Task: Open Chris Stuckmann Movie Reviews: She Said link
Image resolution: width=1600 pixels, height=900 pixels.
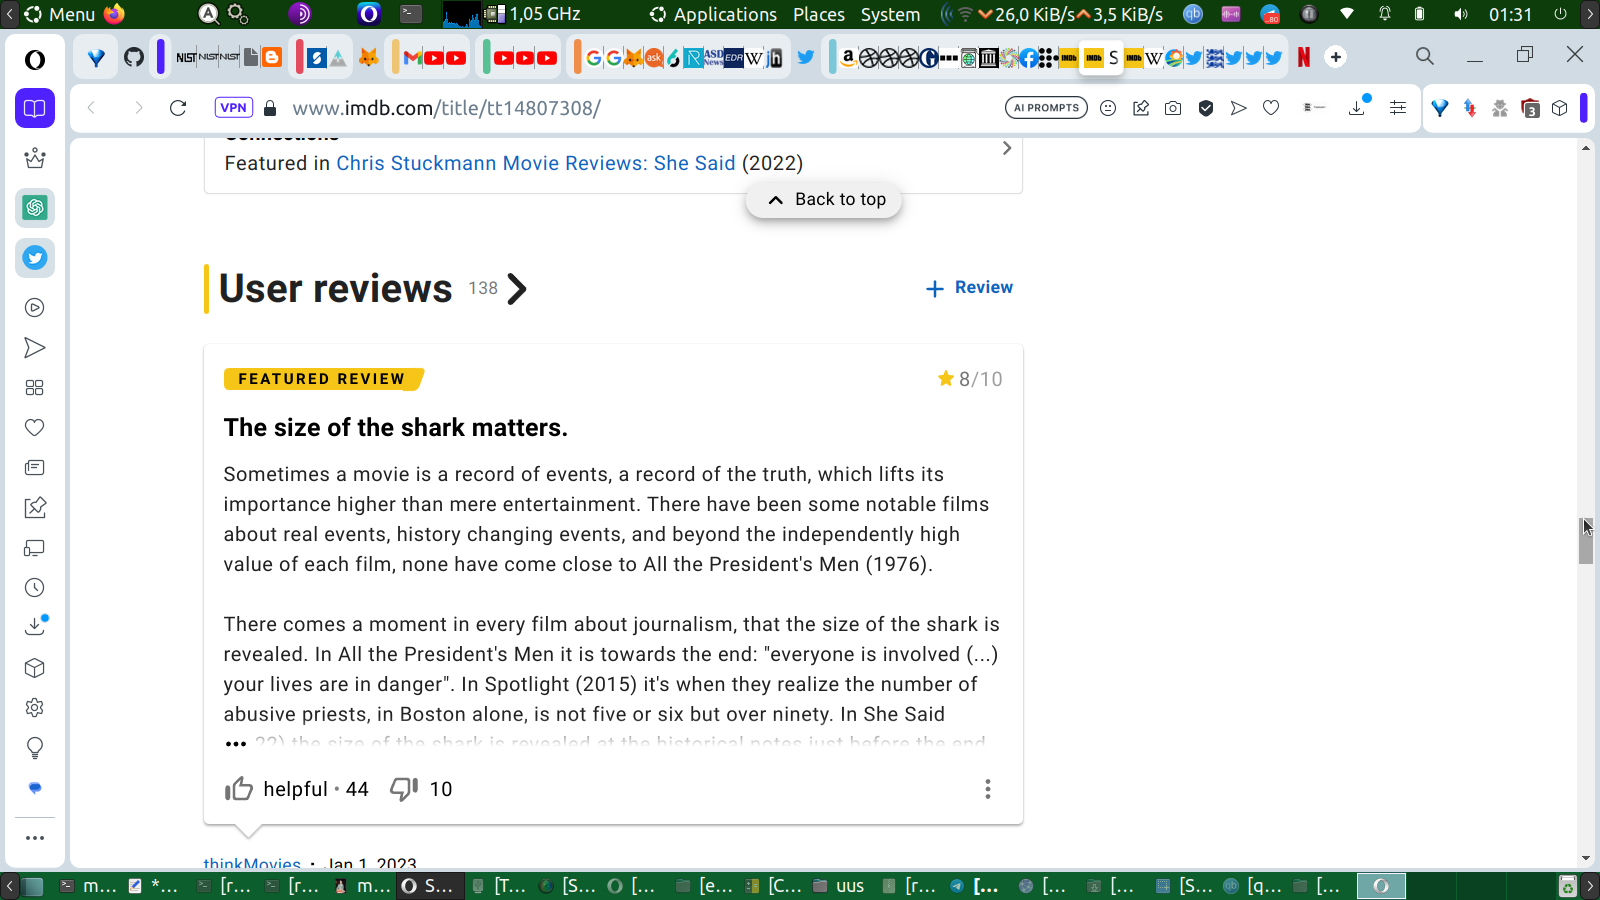Action: click(536, 163)
